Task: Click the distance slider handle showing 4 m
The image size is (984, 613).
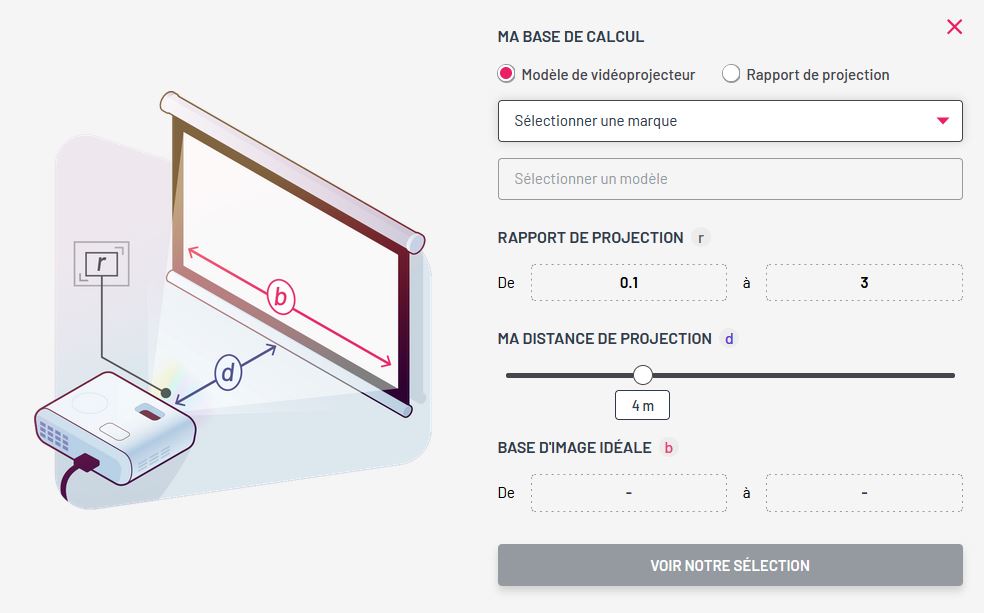Action: click(643, 374)
